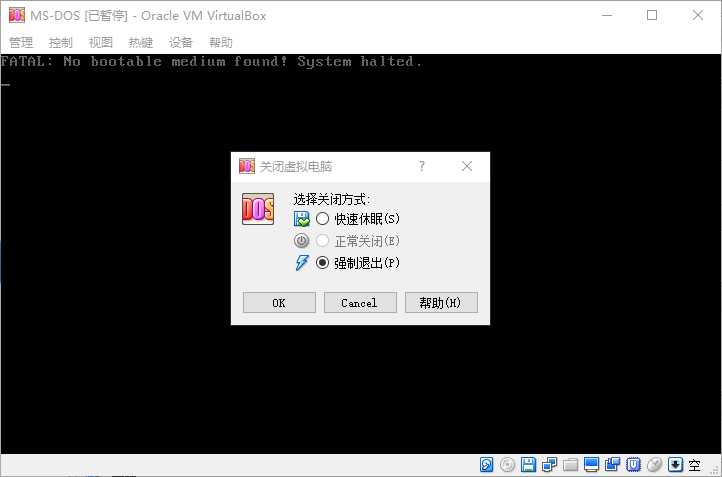Image resolution: width=722 pixels, height=477 pixels.
Task: Select the 强制退出(P) radio button
Action: (322, 263)
